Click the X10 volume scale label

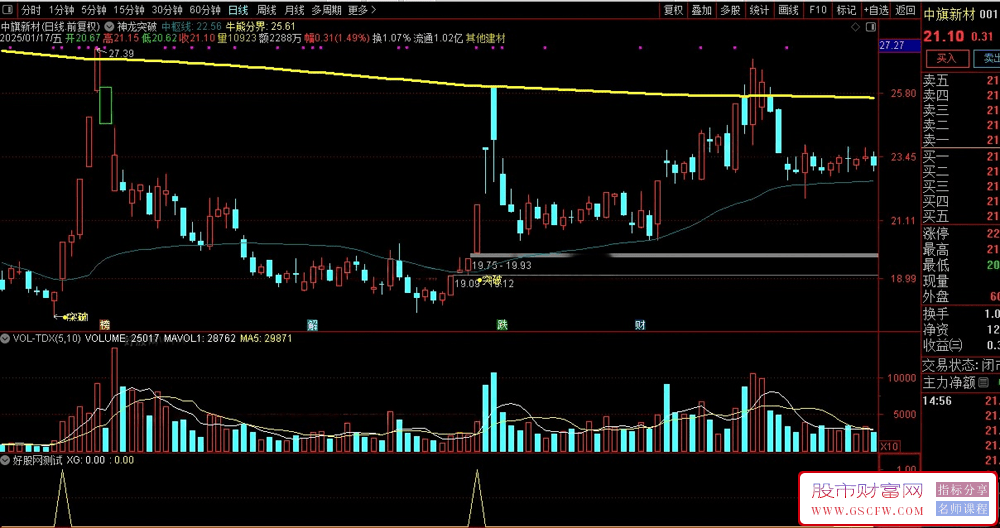890,445
